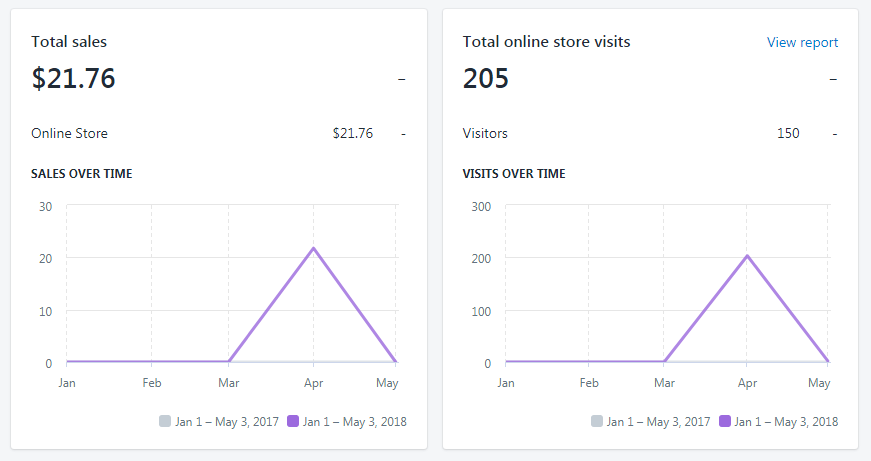
Task: Click the Mar axis label on sales chart
Action: (x=228, y=383)
